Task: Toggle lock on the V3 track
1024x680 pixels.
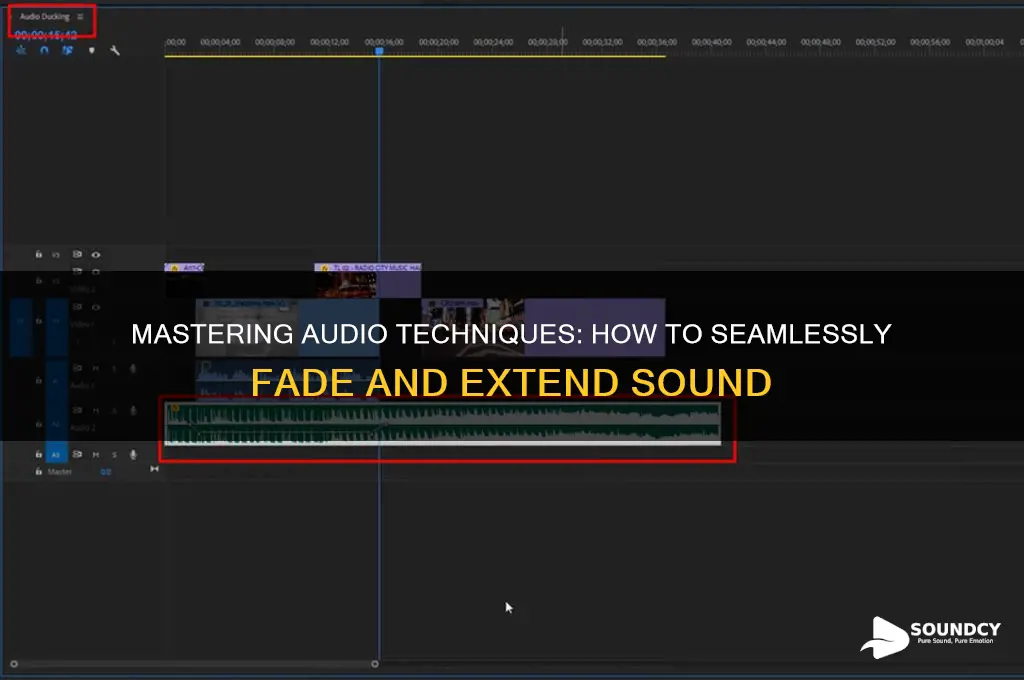Action: click(39, 255)
